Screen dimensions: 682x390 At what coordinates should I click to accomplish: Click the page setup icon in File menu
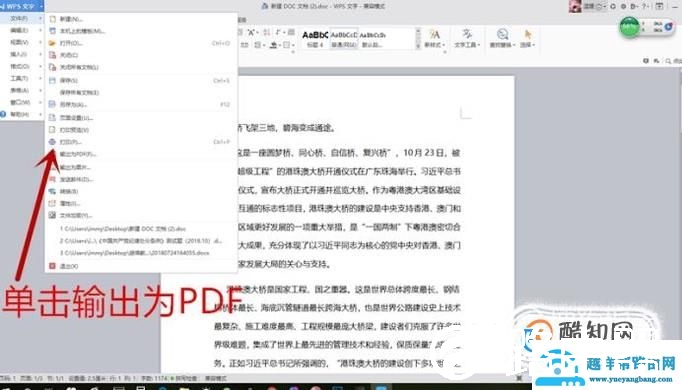pos(53,118)
